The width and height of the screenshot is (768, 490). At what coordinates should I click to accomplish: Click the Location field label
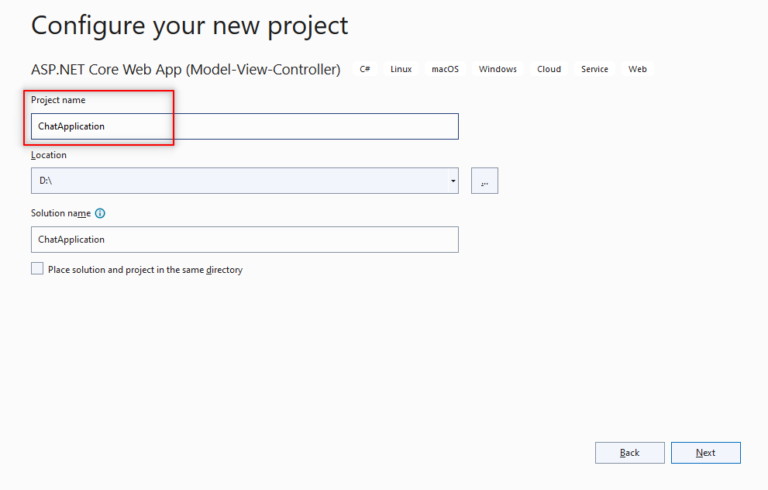pyautogui.click(x=48, y=155)
